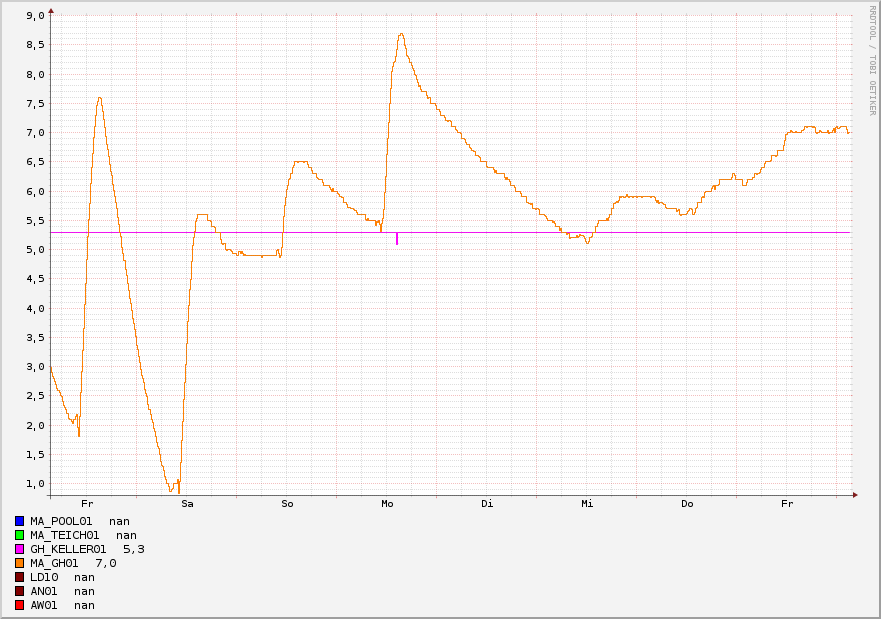Click the dark red LD10 legend swatch
The image size is (881, 619).
(x=19, y=577)
